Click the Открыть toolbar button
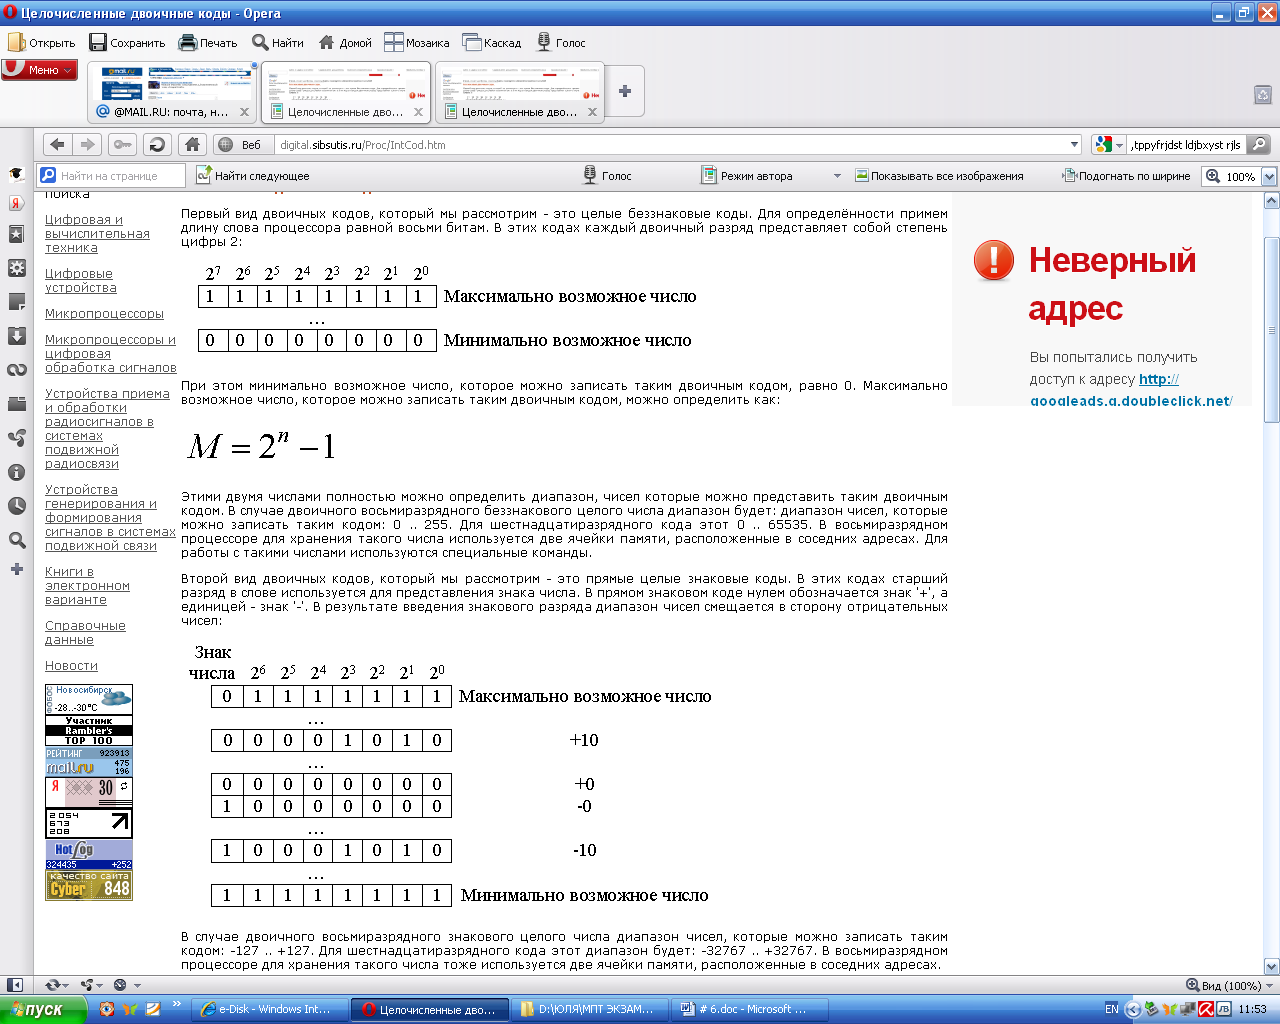 tap(42, 42)
